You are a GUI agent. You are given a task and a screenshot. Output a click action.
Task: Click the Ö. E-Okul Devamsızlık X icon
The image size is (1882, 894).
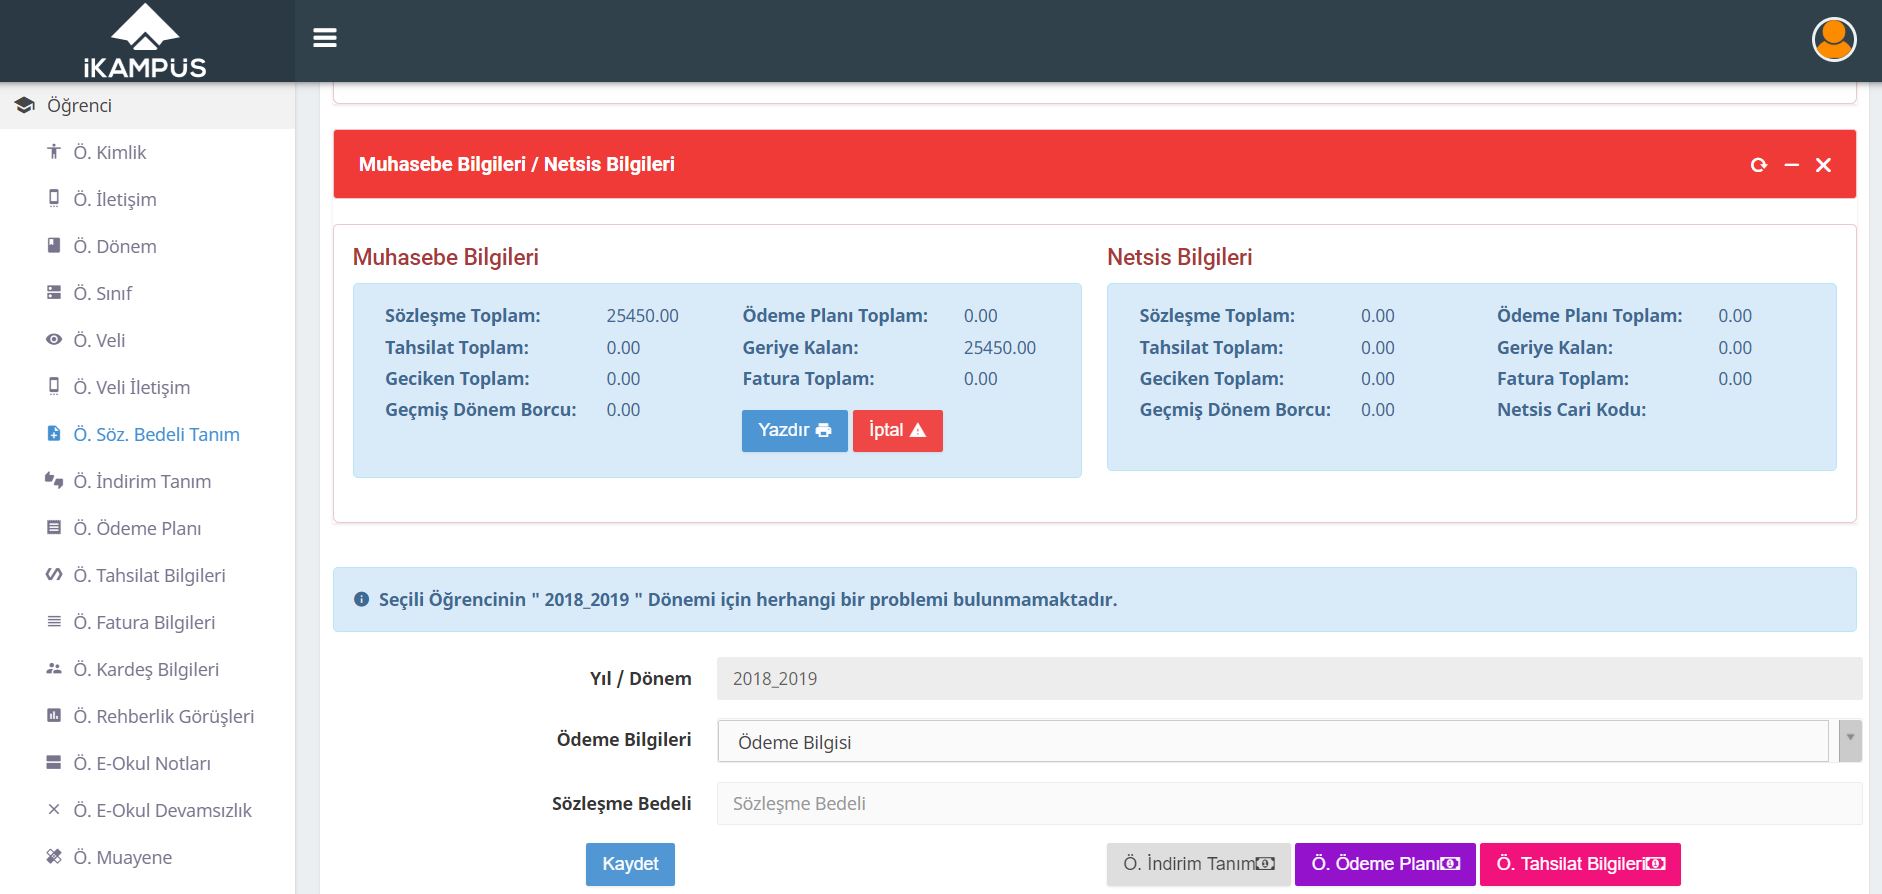54,809
